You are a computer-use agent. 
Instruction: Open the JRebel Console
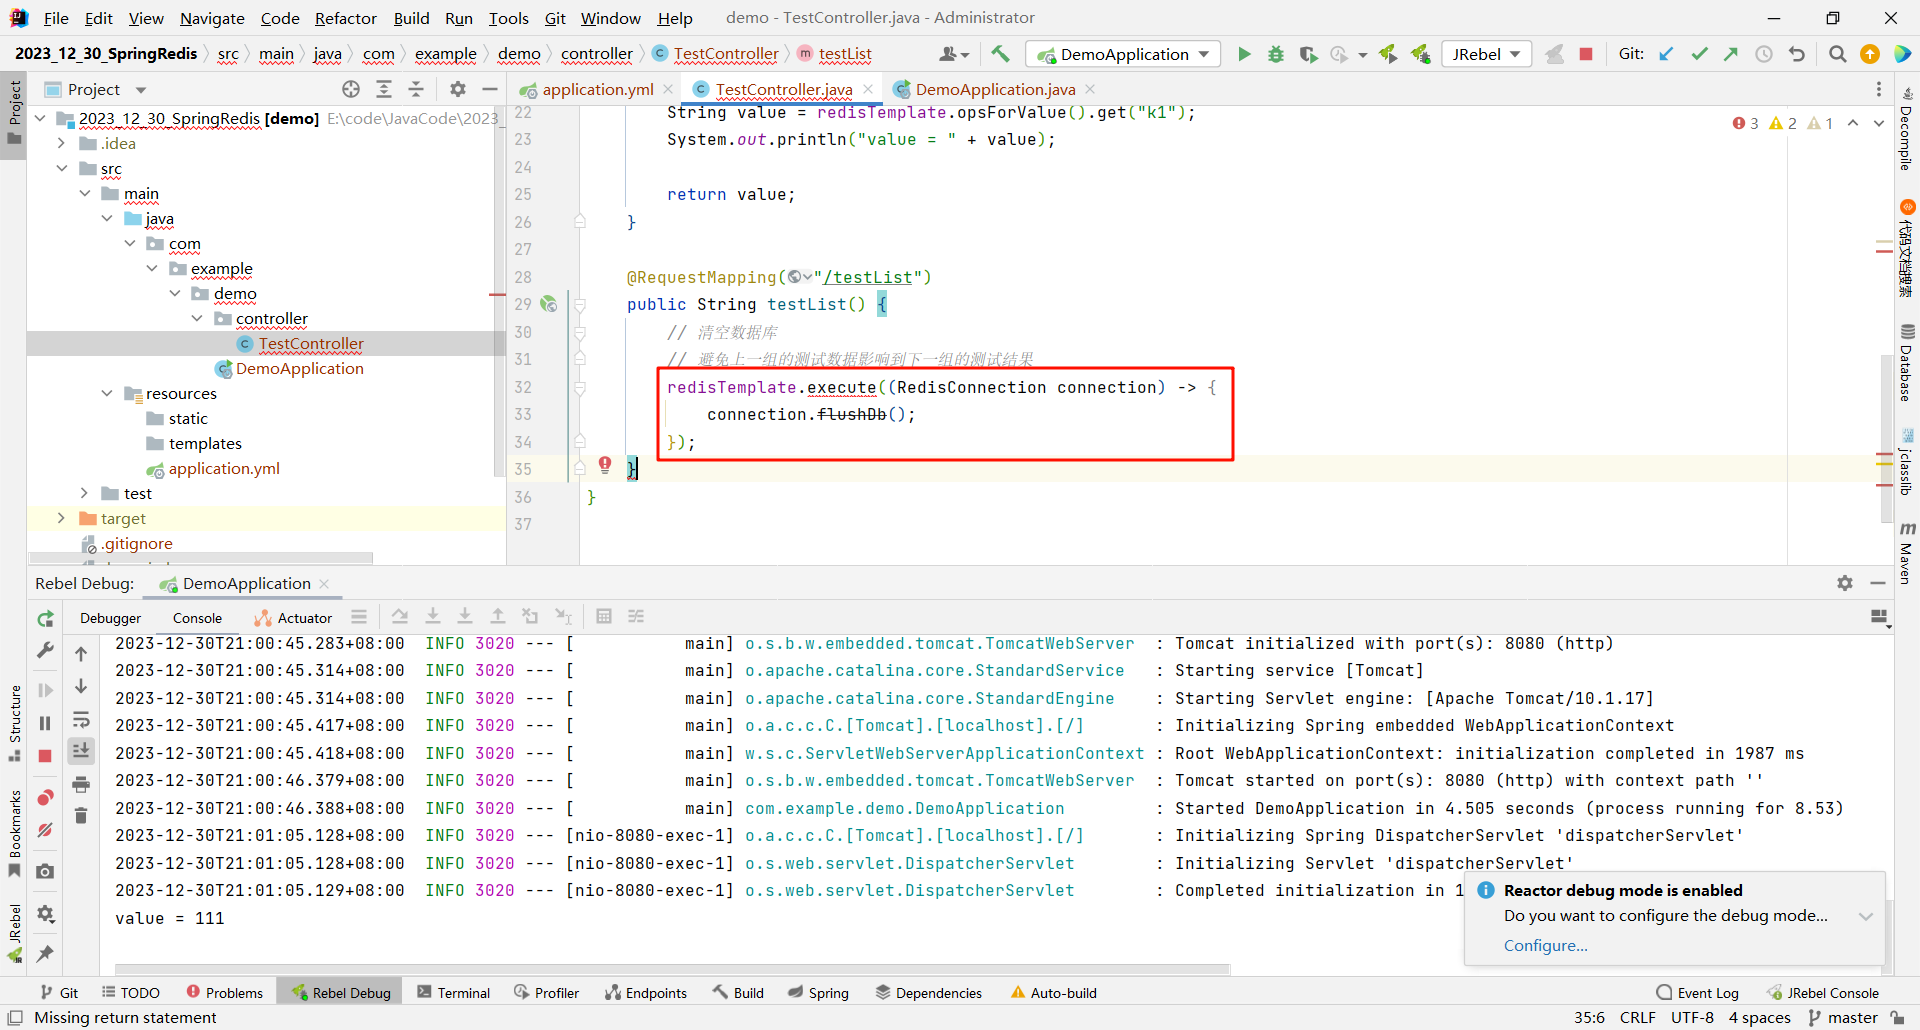click(1823, 992)
